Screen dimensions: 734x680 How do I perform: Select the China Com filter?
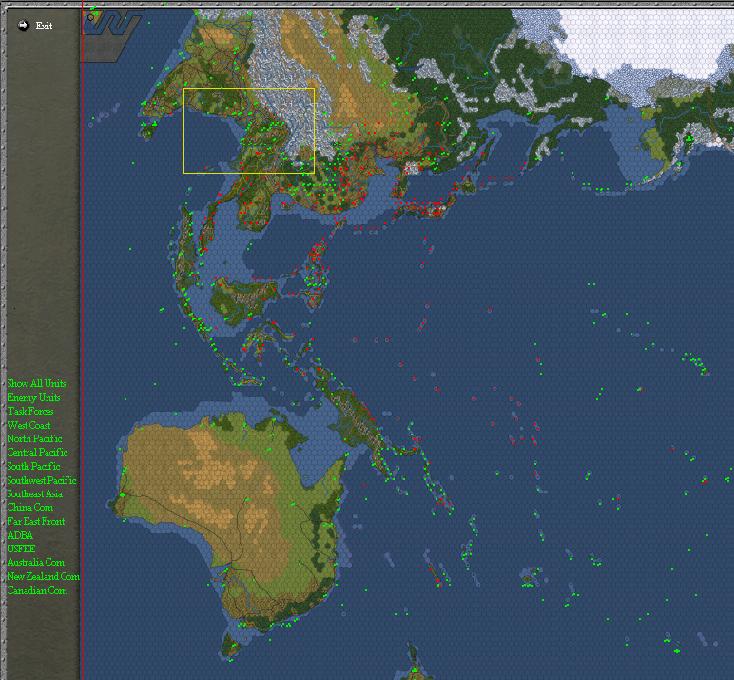[30, 507]
